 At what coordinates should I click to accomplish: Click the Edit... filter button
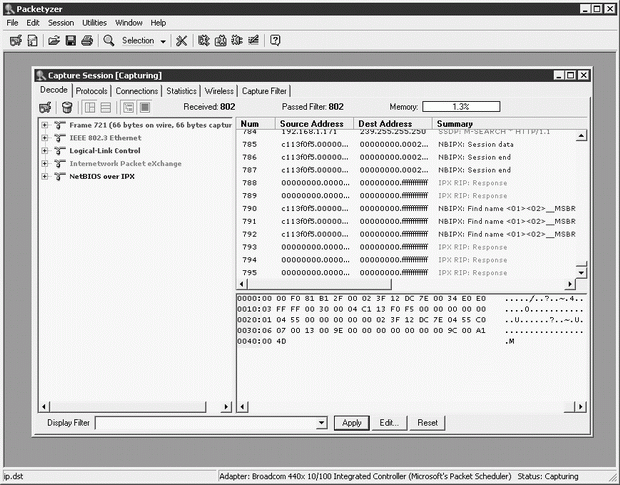click(389, 423)
